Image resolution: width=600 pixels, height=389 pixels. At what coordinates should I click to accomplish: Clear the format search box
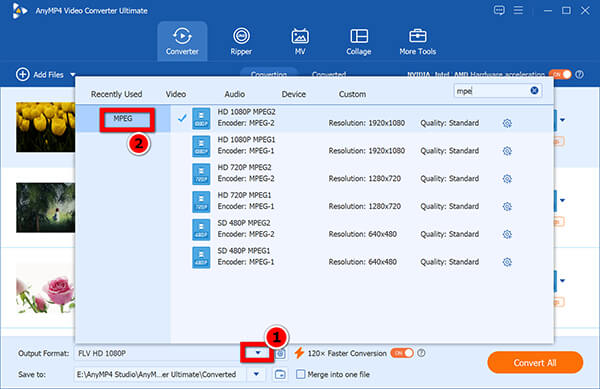(534, 91)
